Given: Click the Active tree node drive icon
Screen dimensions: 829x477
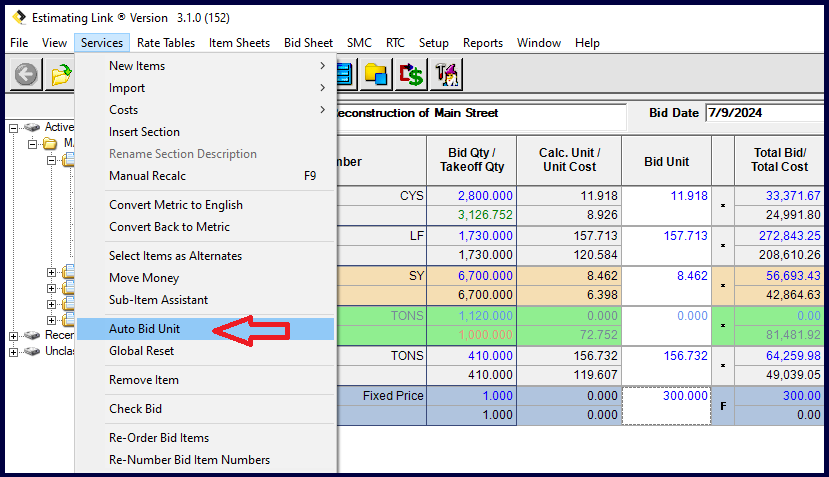Looking at the screenshot, I should (32, 127).
